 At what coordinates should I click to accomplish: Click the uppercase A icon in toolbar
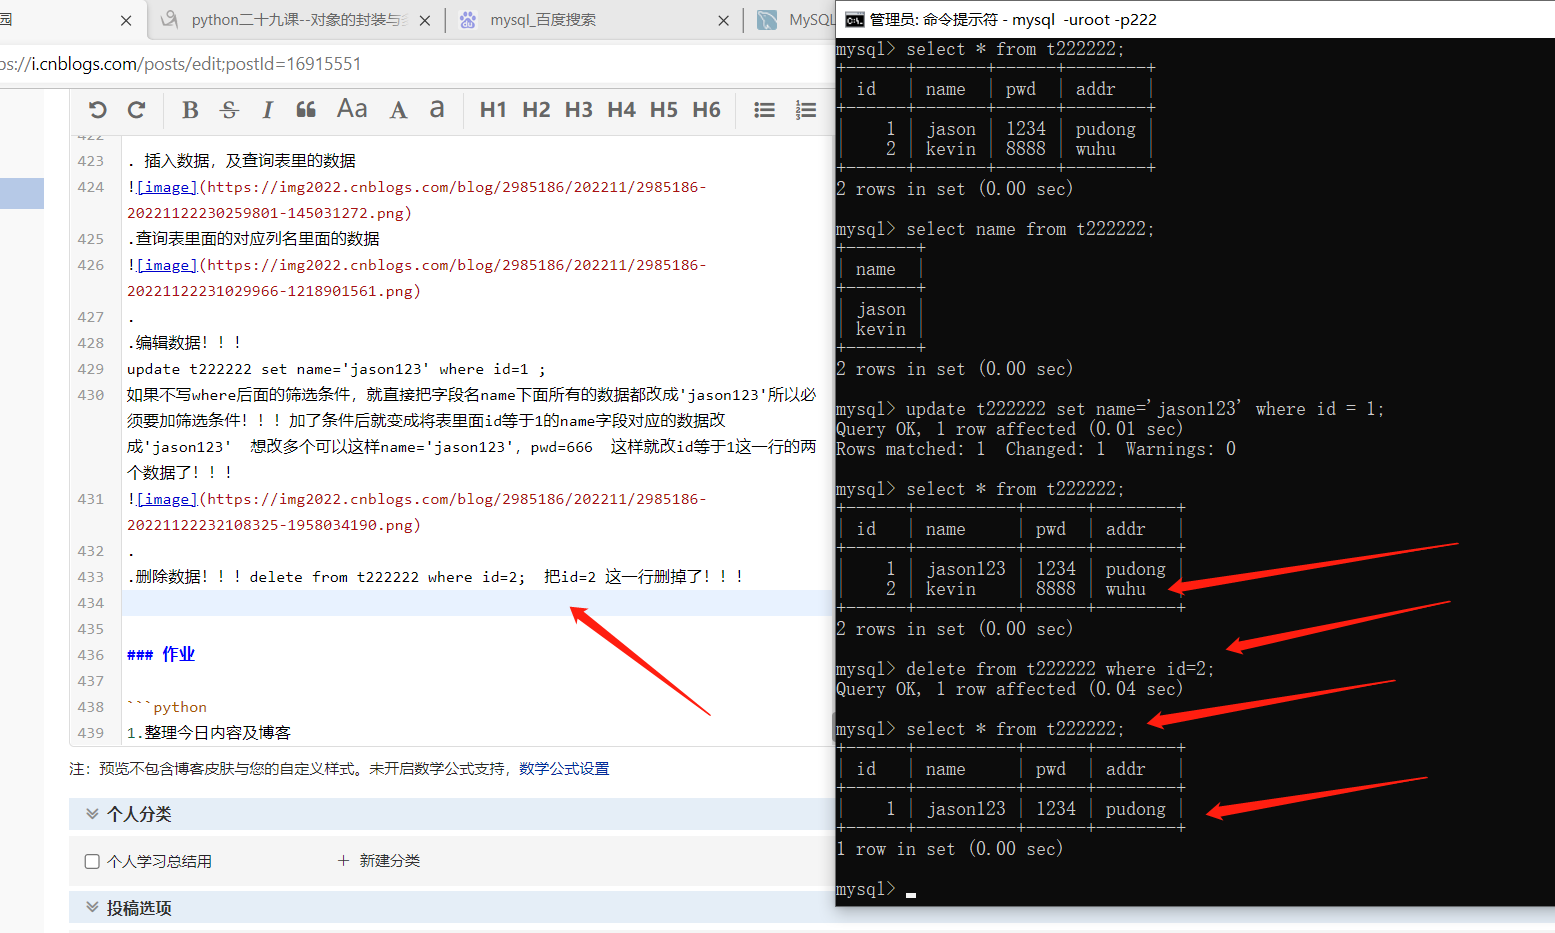pyautogui.click(x=398, y=110)
